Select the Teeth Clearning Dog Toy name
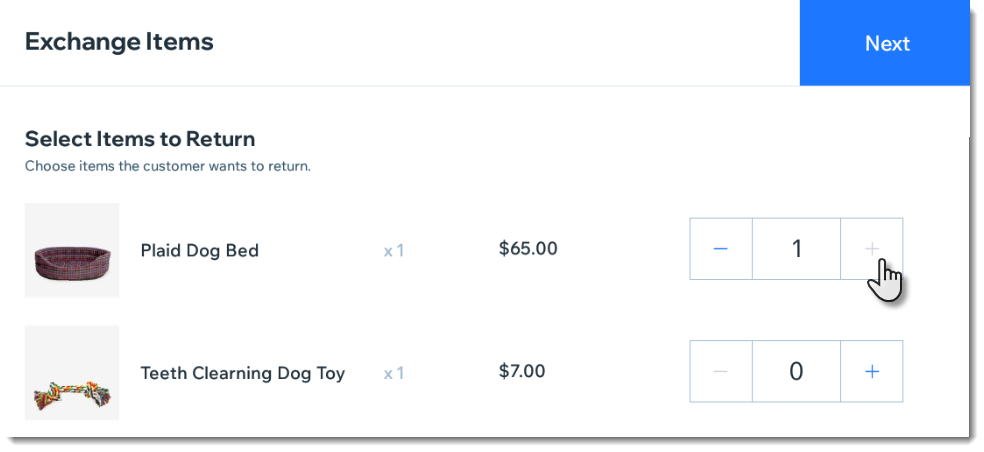The height and width of the screenshot is (452, 984). point(243,374)
